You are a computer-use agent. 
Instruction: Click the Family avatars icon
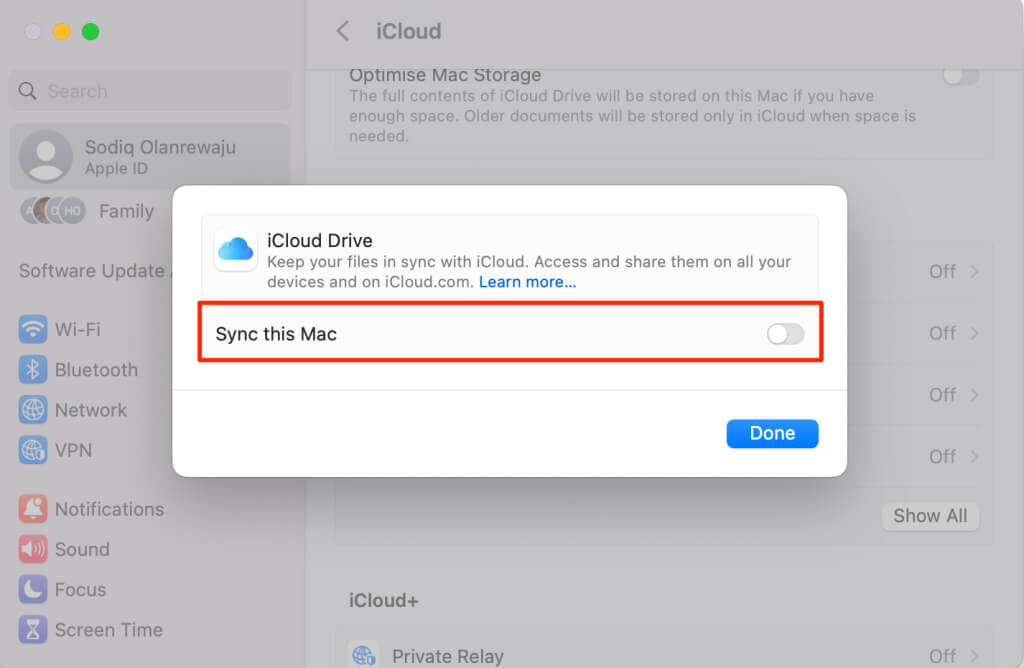pos(53,211)
